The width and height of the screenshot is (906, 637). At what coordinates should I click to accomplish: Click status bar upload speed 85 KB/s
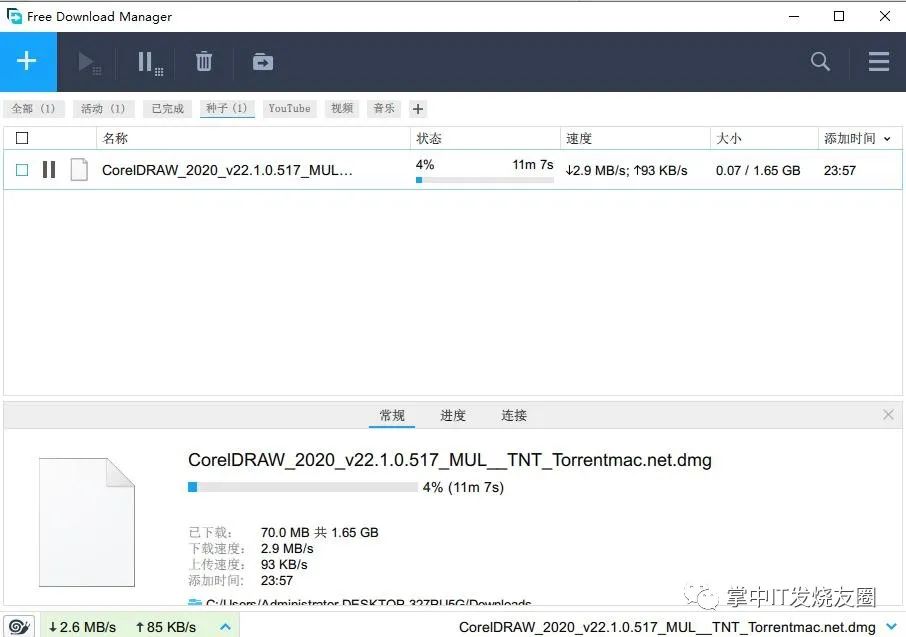166,627
